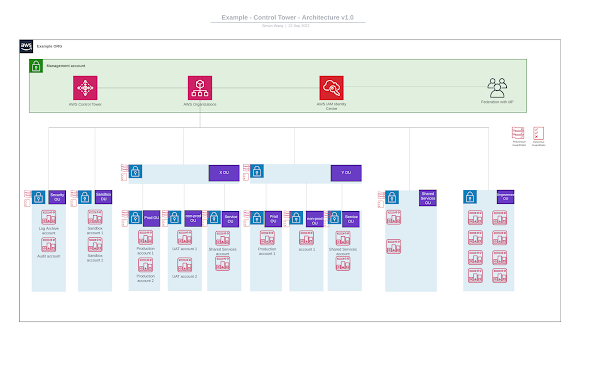Click the purple Y OU label

(346, 173)
